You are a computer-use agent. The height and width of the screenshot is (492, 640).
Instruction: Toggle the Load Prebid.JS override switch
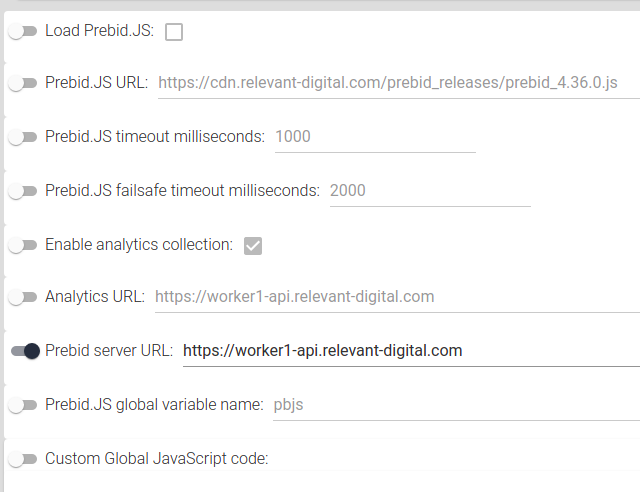23,31
